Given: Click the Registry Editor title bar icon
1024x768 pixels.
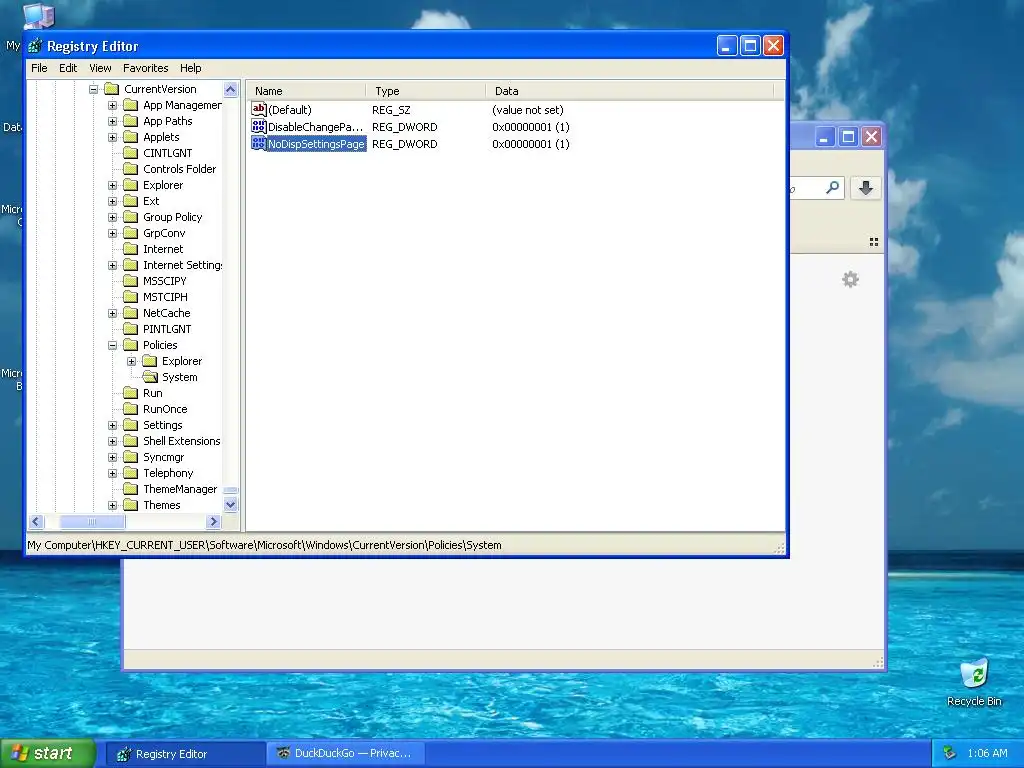Looking at the screenshot, I should coord(35,46).
